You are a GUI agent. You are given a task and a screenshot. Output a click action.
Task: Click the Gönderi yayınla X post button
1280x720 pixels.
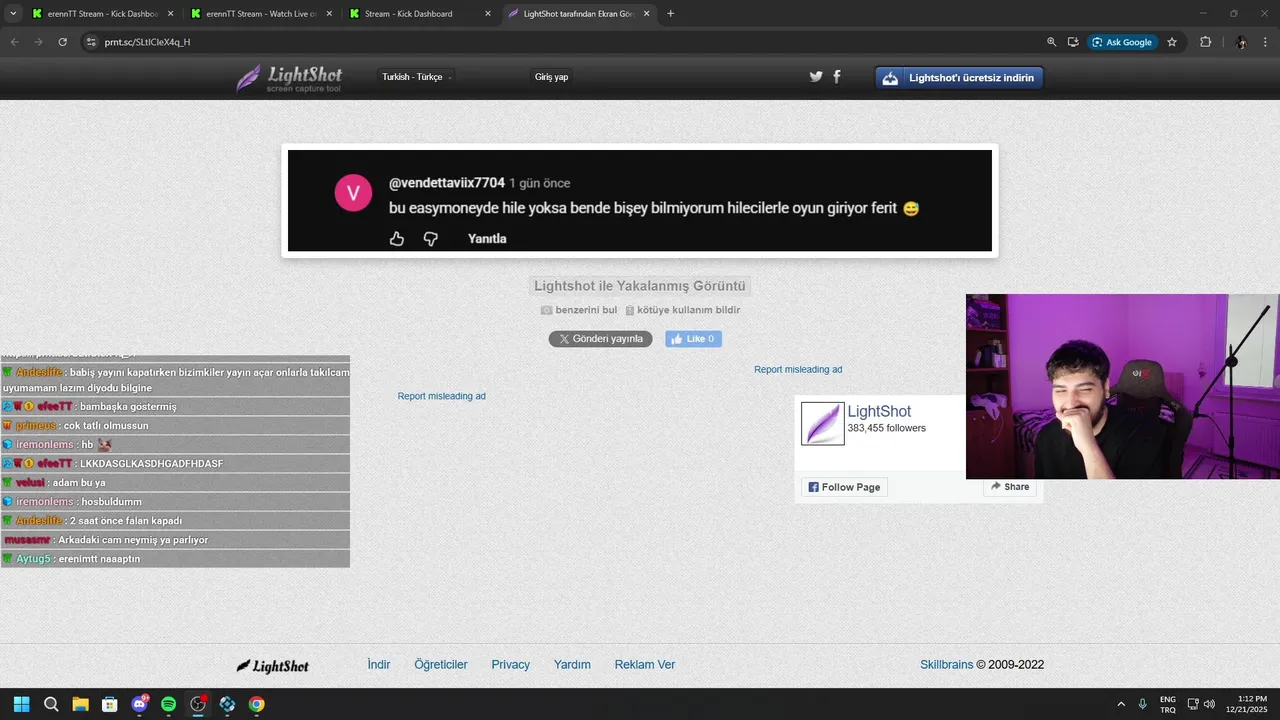(600, 339)
